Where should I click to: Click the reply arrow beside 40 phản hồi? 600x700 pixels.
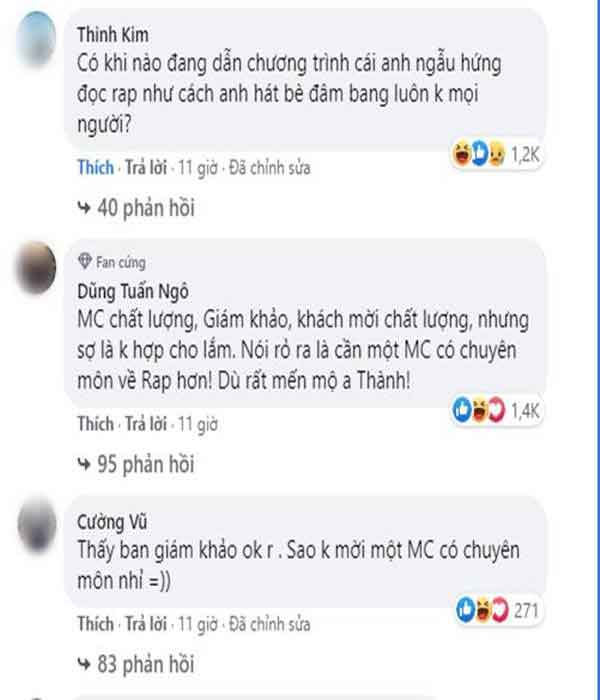(84, 208)
